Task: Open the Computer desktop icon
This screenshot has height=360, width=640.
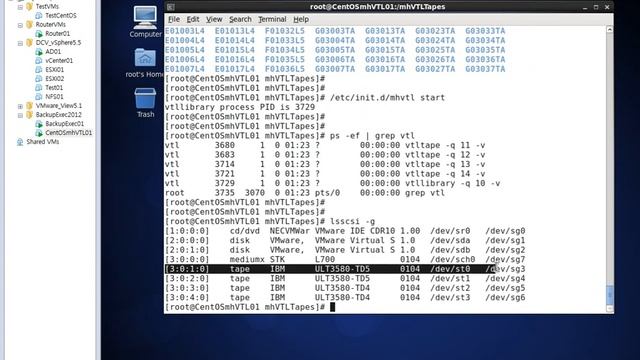Action: pos(145,18)
